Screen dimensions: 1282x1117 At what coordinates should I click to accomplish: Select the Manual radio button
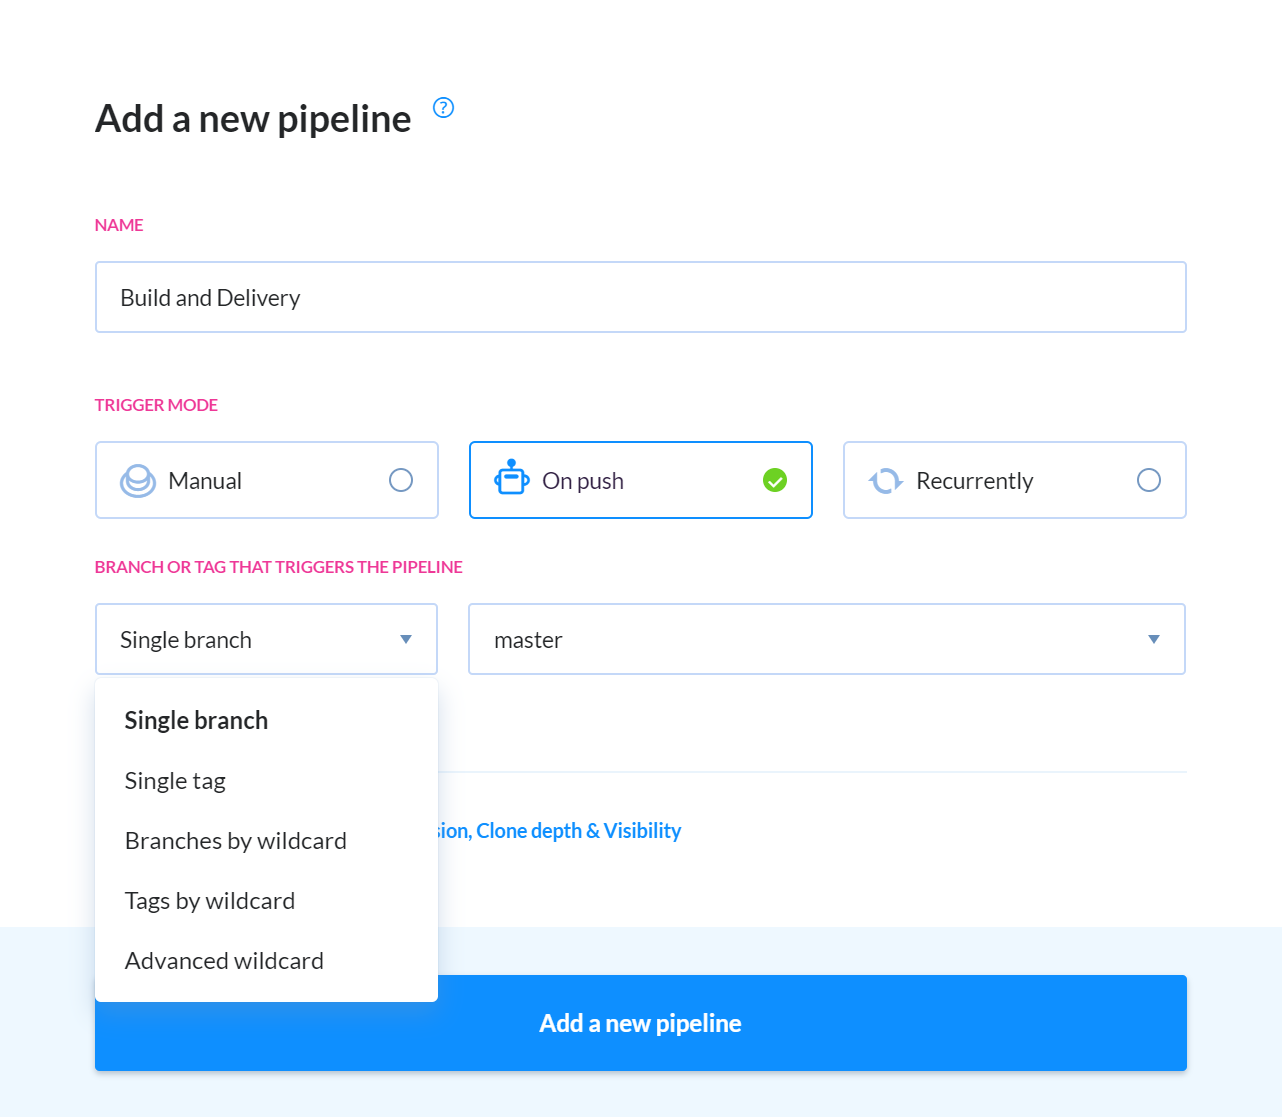coord(401,481)
